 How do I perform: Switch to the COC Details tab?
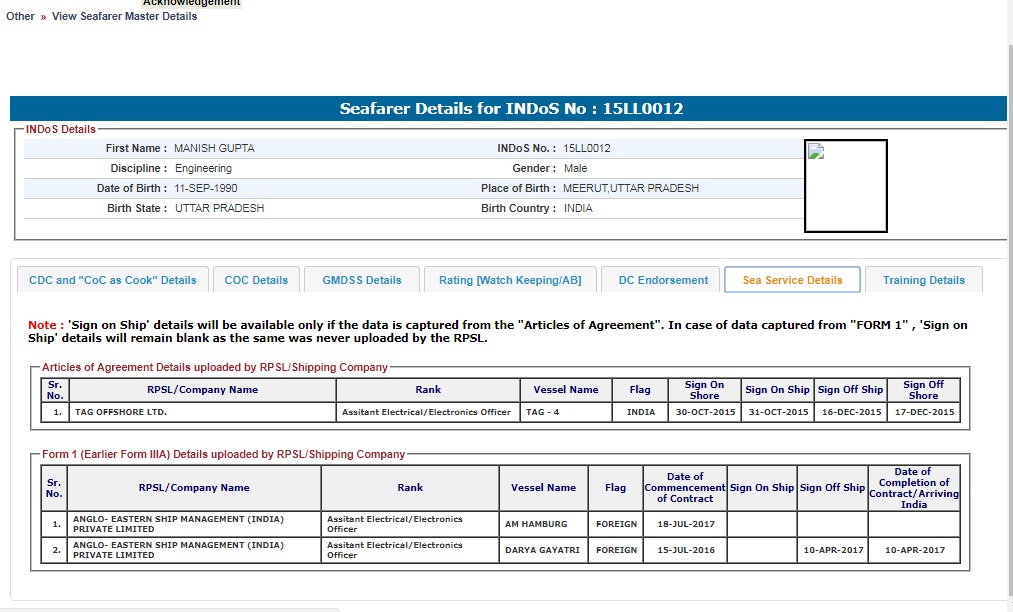256,280
